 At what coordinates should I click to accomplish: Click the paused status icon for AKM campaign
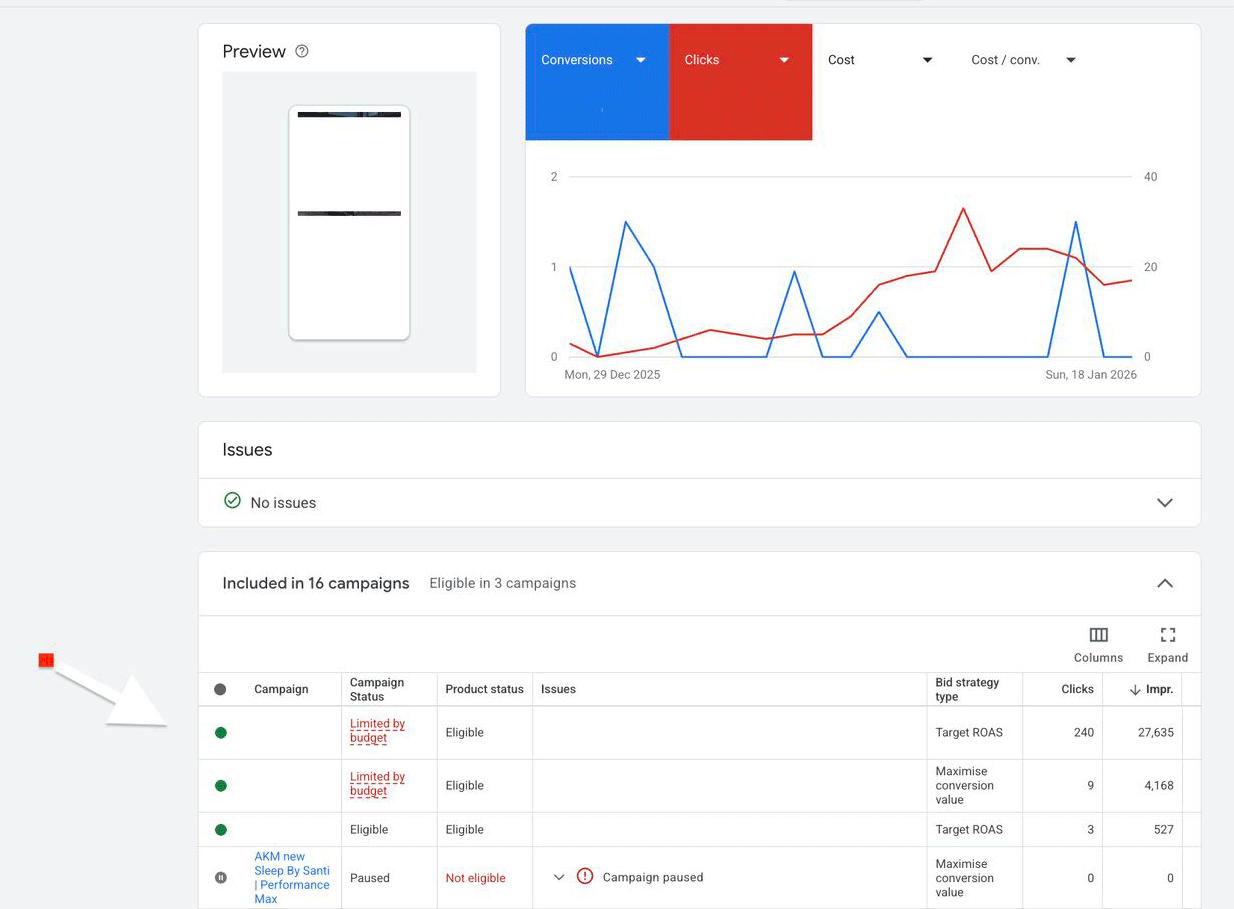[x=221, y=878]
